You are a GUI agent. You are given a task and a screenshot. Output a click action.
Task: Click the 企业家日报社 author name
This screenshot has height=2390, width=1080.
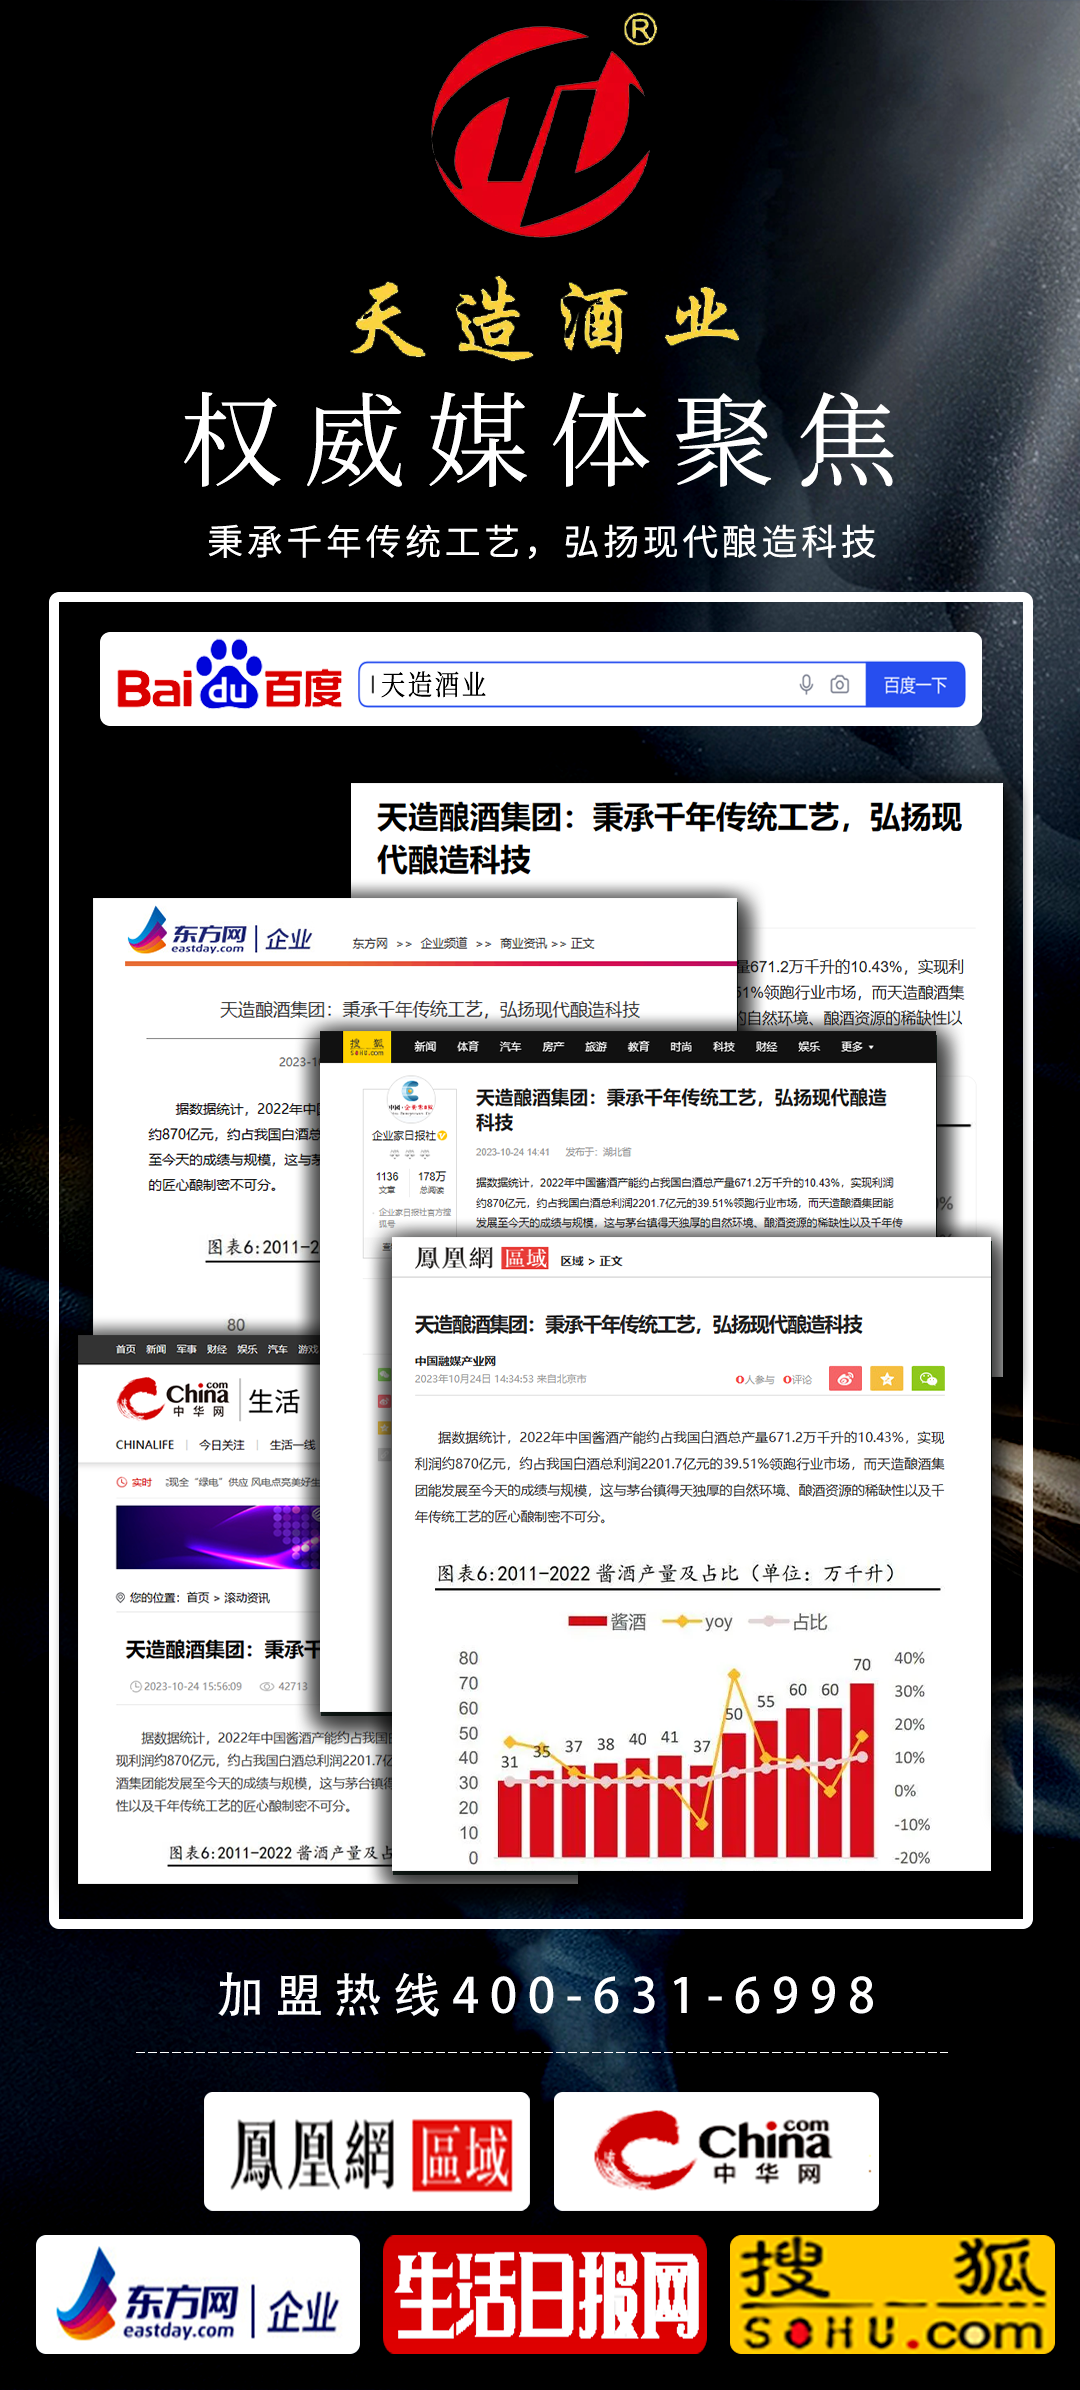coord(404,1136)
